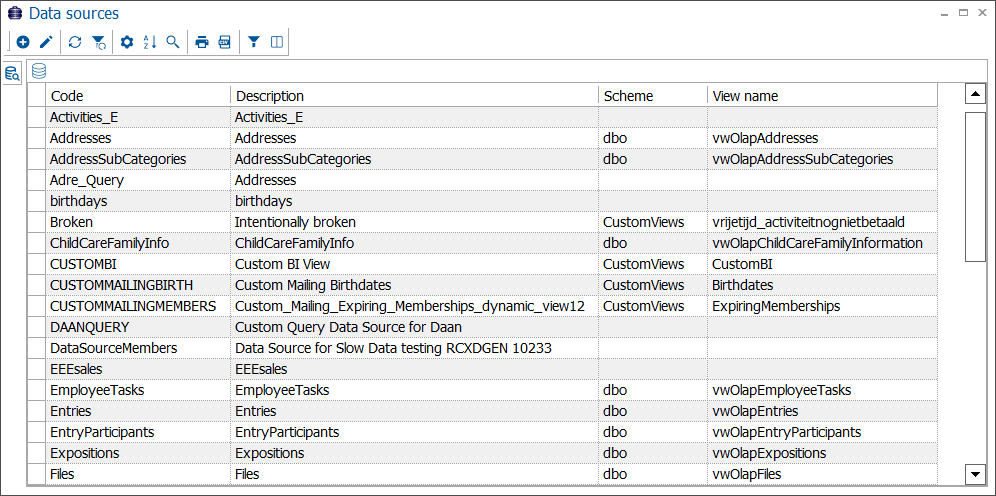Screen dimensions: 996x496
Task: Click the CustomBI view name cell
Action: 822,264
